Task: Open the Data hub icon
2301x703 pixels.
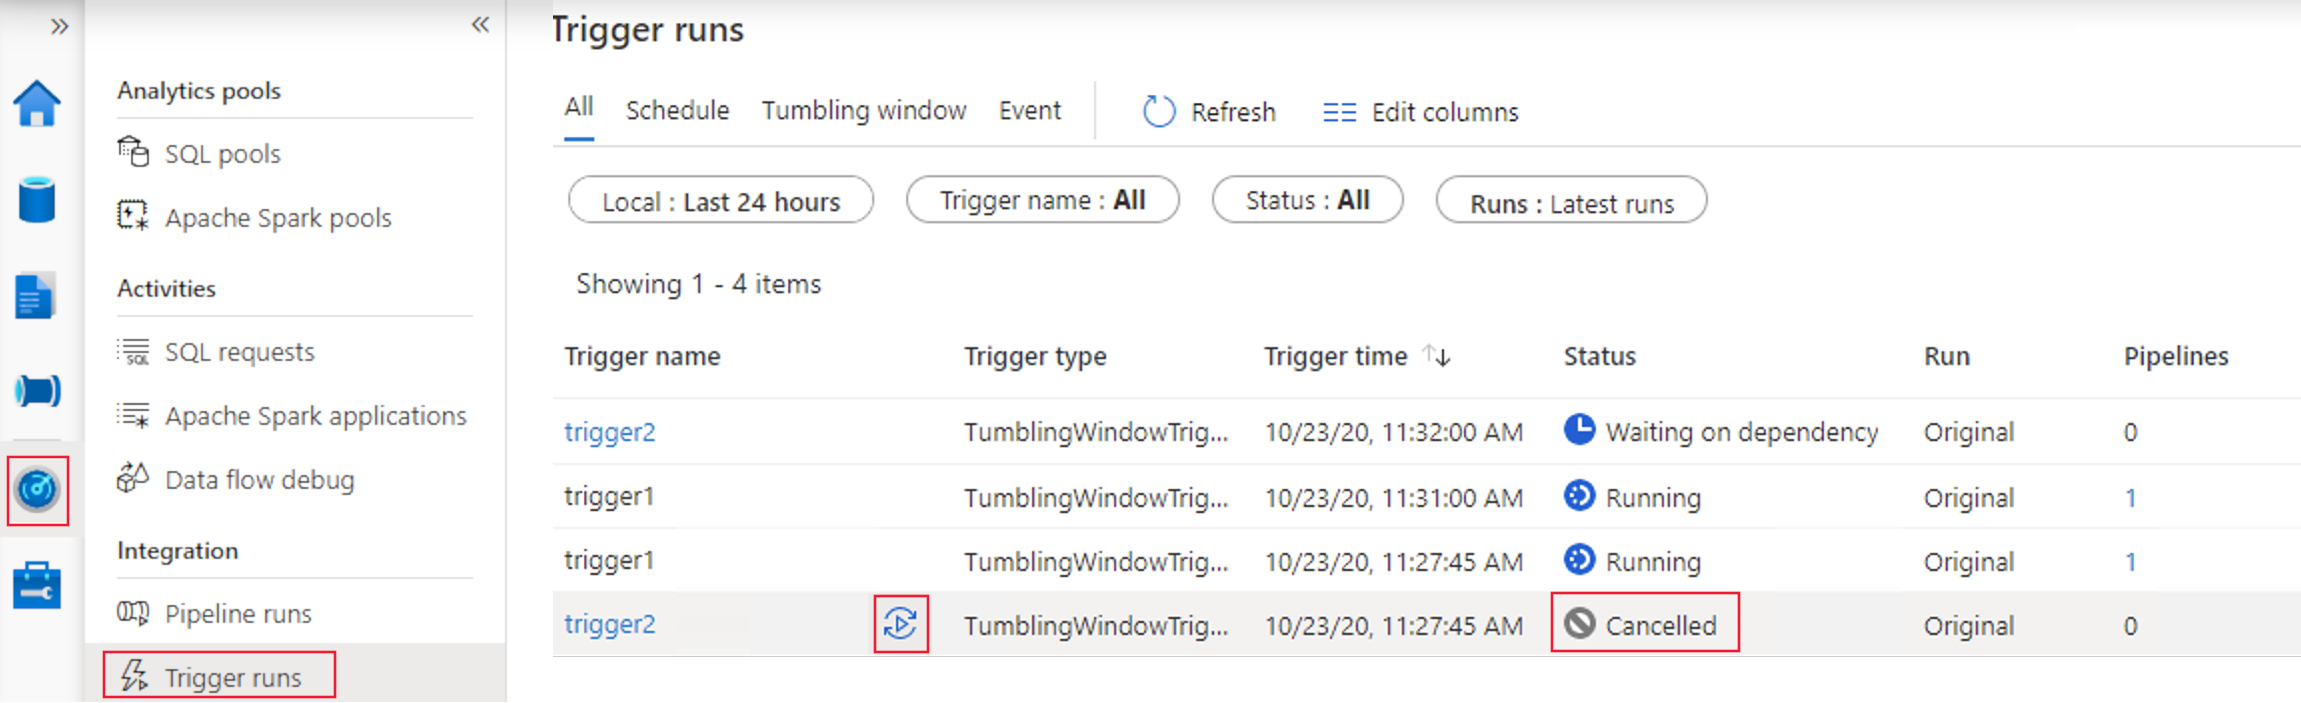Action: (36, 199)
